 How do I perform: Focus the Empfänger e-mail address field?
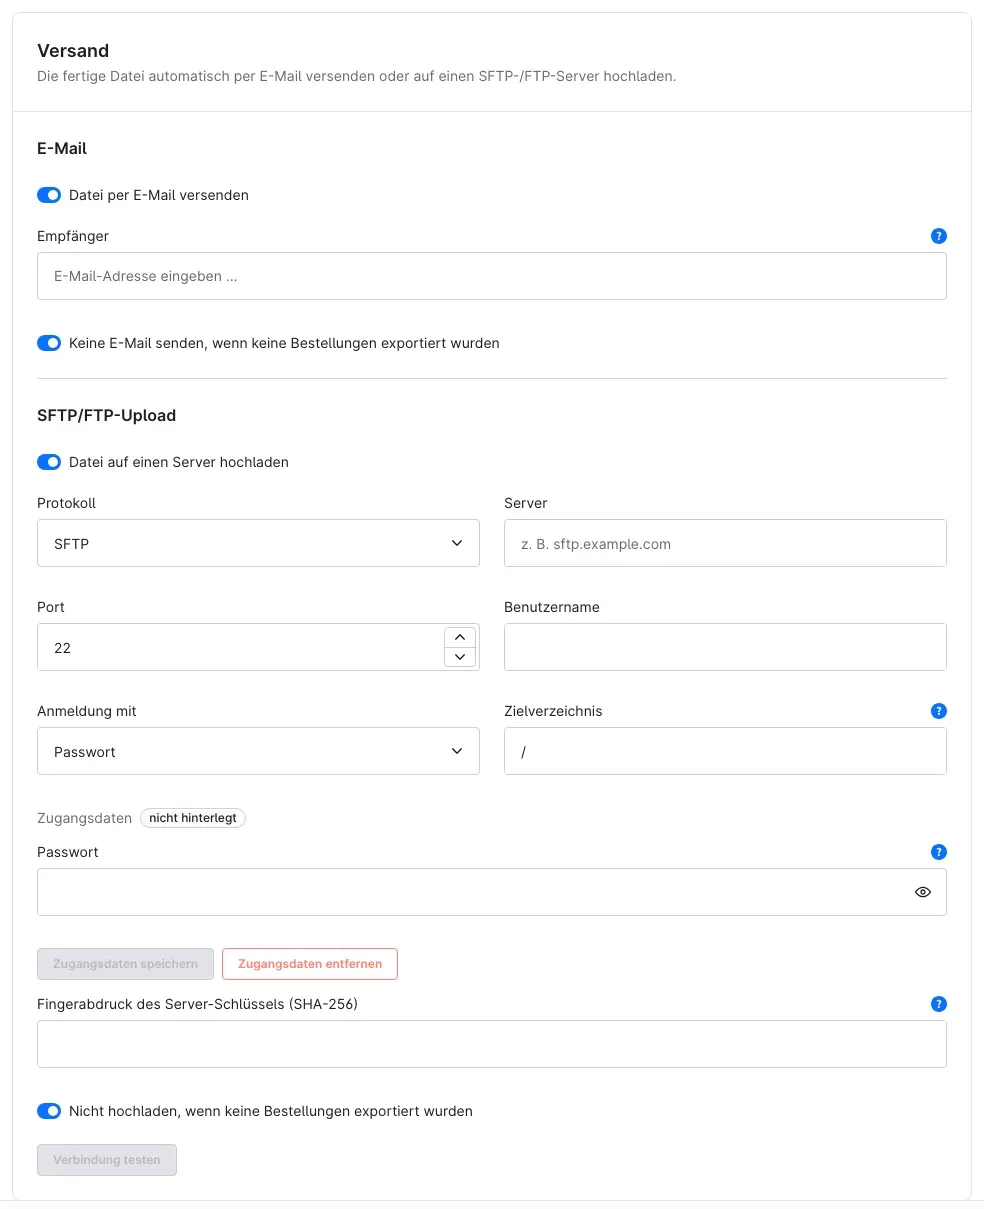pos(492,276)
